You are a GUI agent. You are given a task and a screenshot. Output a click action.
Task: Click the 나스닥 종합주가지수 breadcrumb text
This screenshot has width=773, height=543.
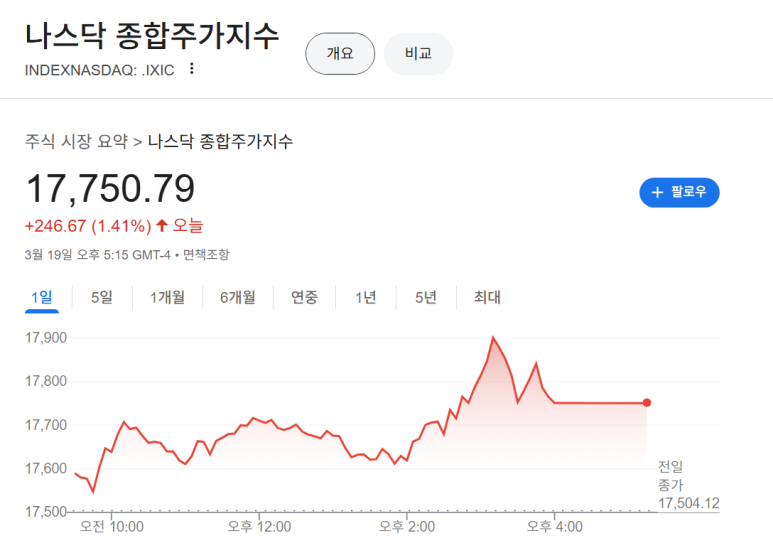(x=220, y=141)
